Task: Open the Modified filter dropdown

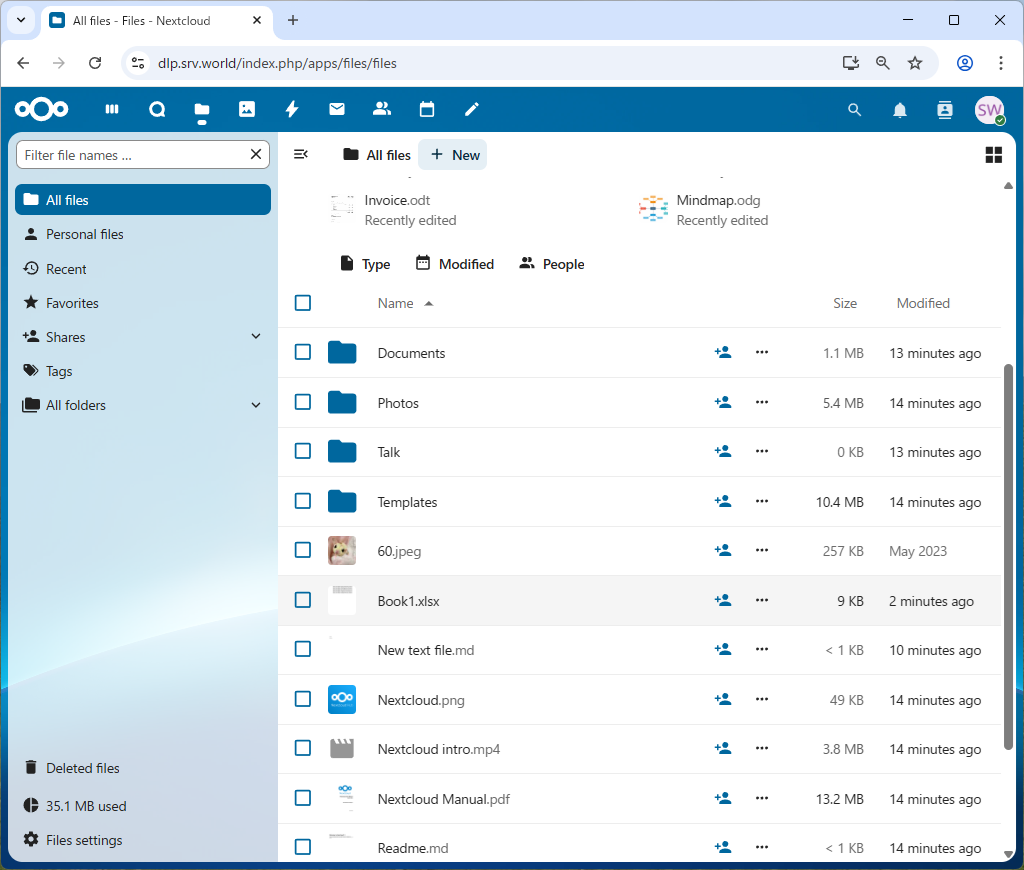Action: point(455,263)
